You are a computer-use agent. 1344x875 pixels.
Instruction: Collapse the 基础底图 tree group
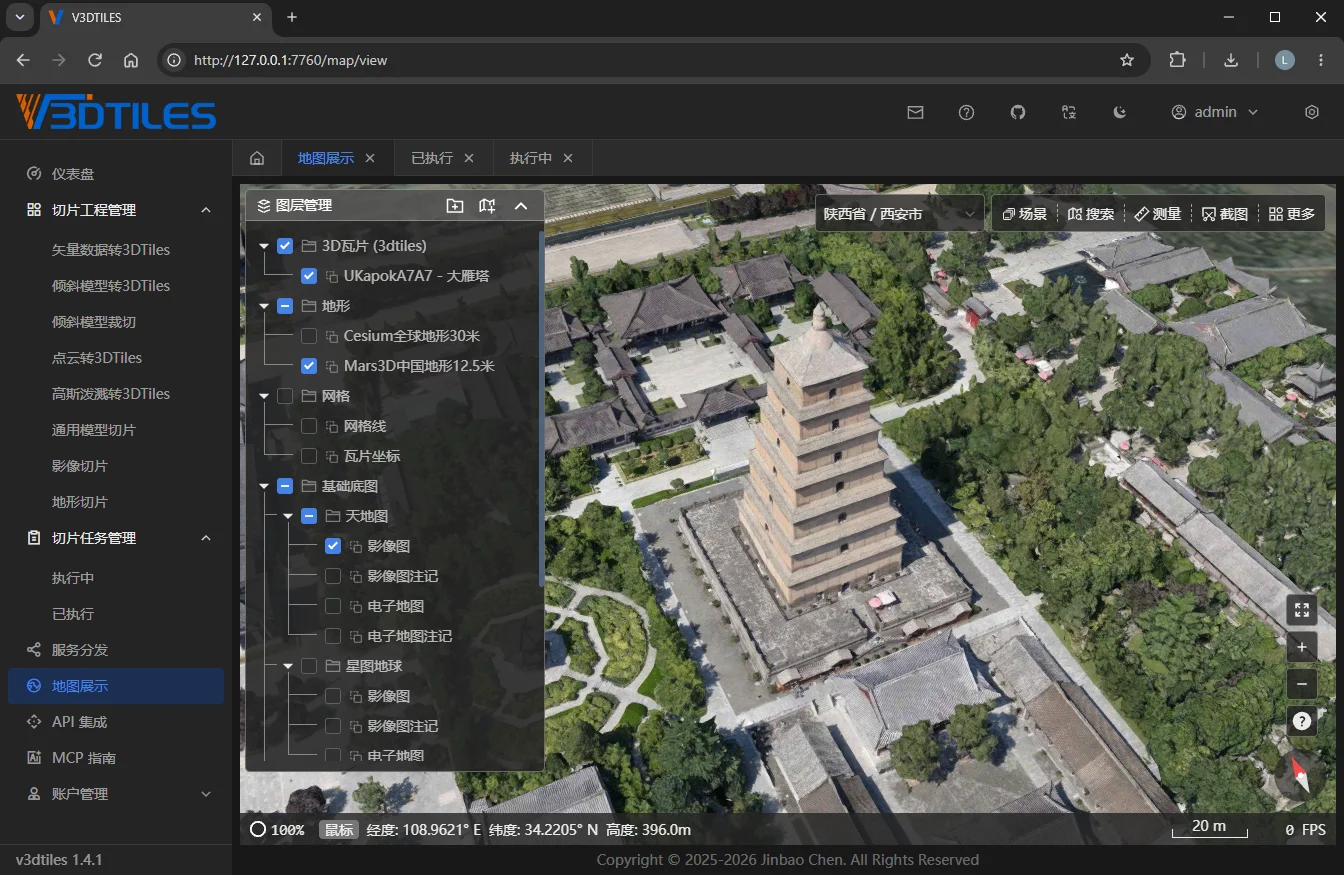click(264, 486)
